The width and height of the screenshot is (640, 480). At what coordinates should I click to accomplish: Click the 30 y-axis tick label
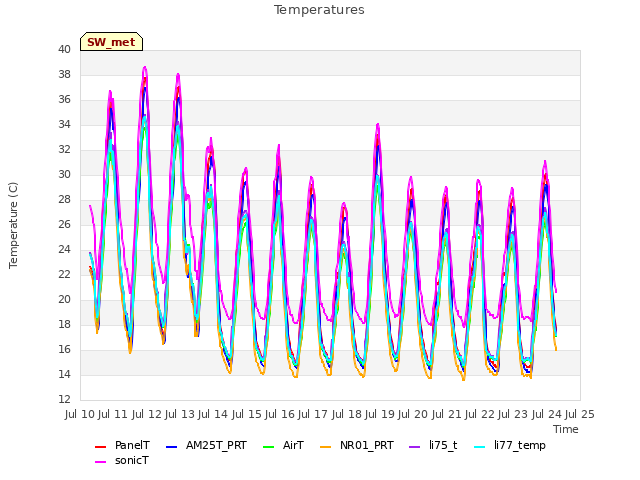click(x=64, y=174)
